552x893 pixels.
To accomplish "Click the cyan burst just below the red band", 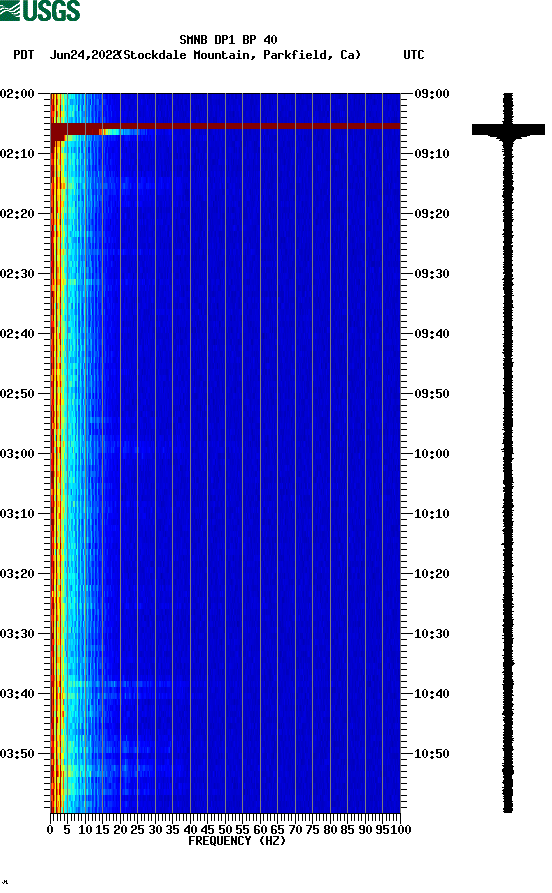I will (x=123, y=132).
